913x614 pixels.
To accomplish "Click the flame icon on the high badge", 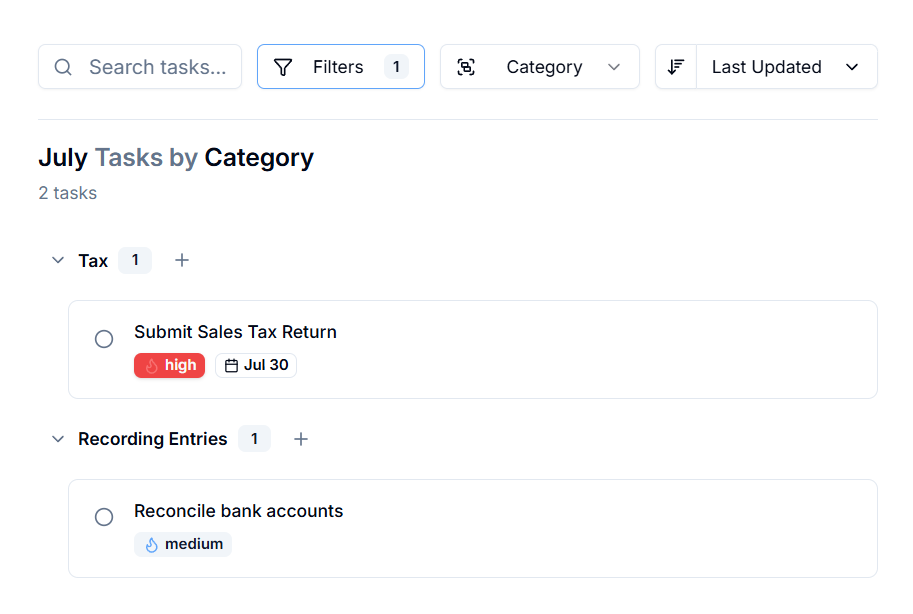I will (152, 365).
